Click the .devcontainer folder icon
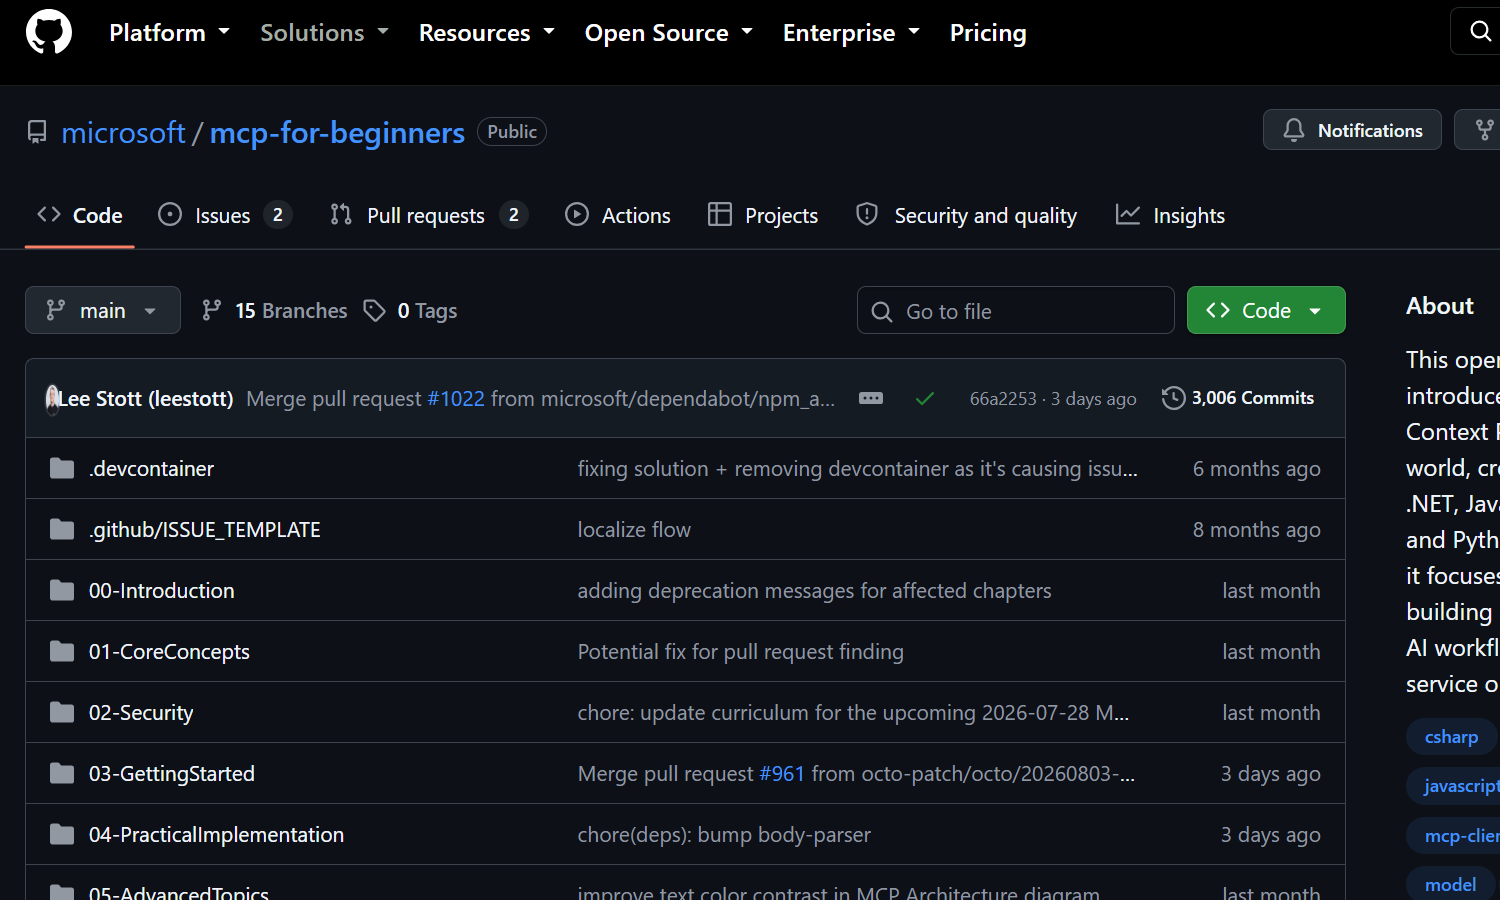 [62, 468]
